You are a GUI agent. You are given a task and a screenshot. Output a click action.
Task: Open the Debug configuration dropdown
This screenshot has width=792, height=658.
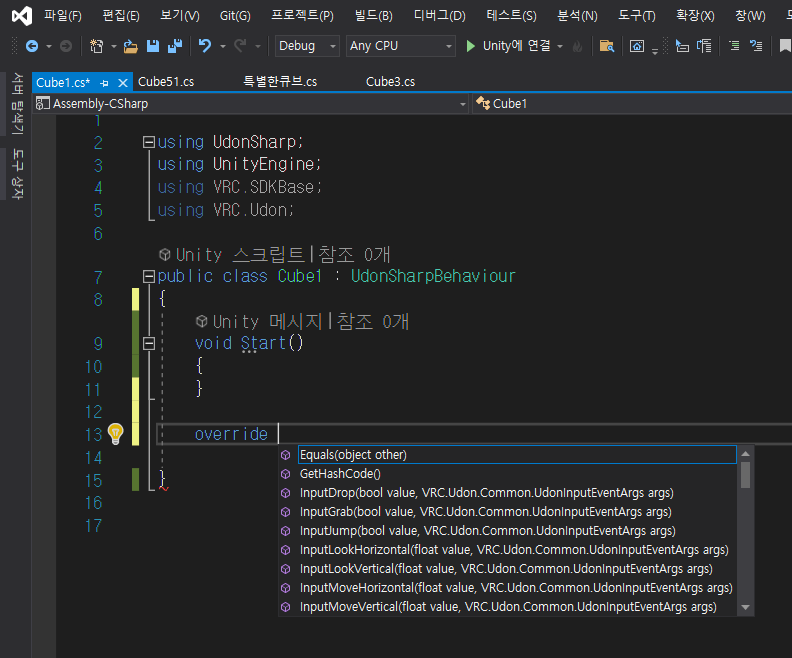tap(307, 46)
